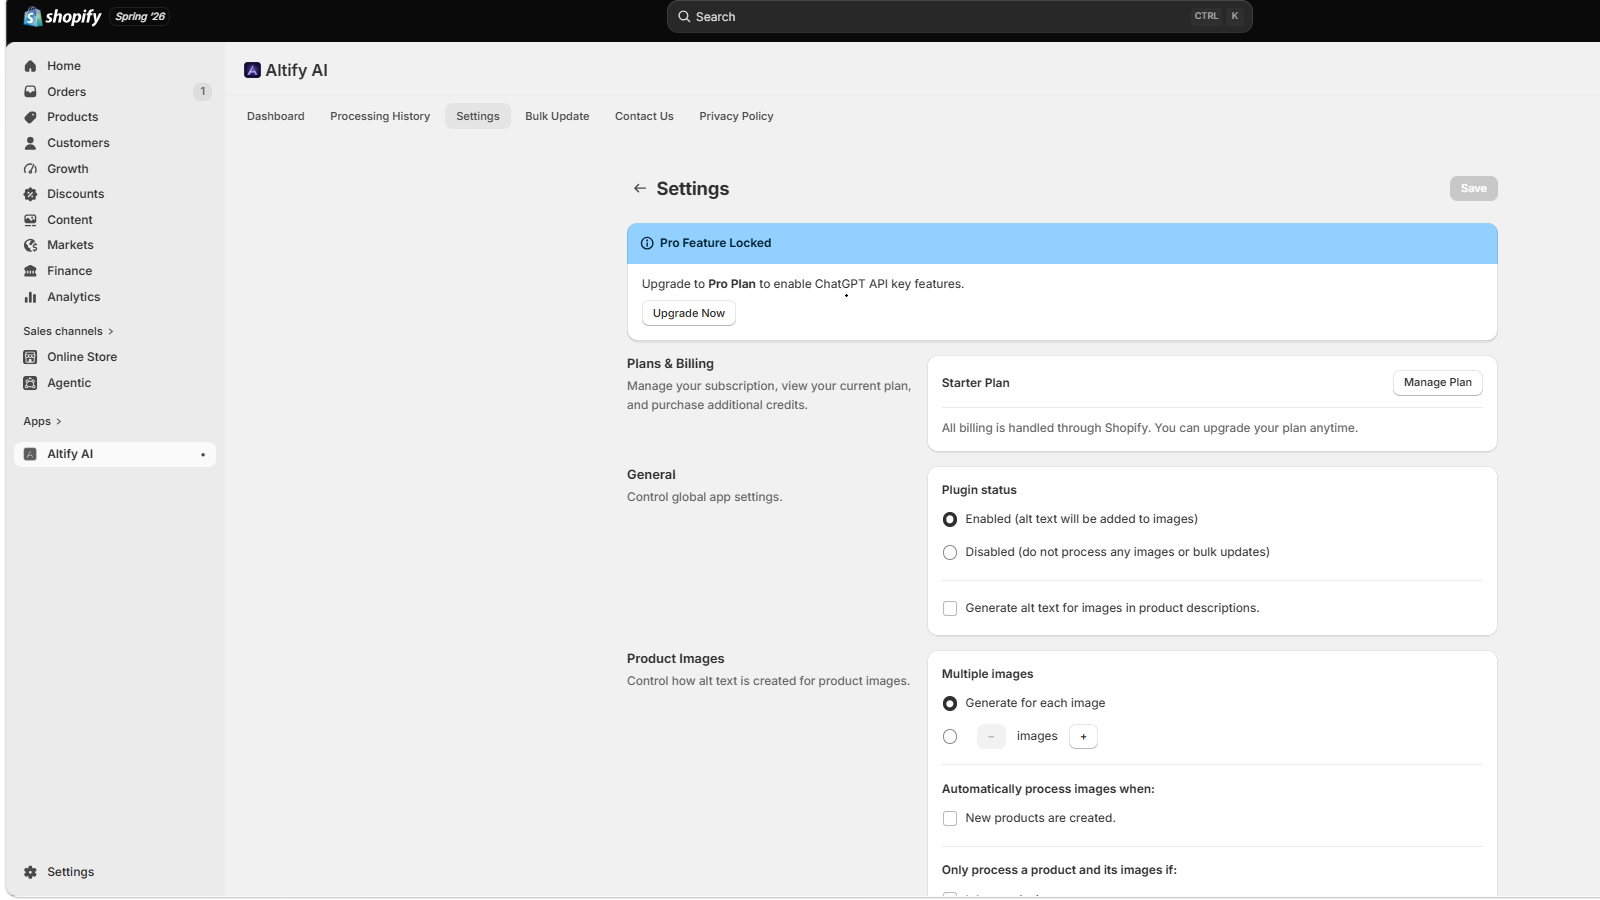Click the CTRL K shortcut hint
Image resolution: width=1600 pixels, height=900 pixels.
pos(1217,17)
